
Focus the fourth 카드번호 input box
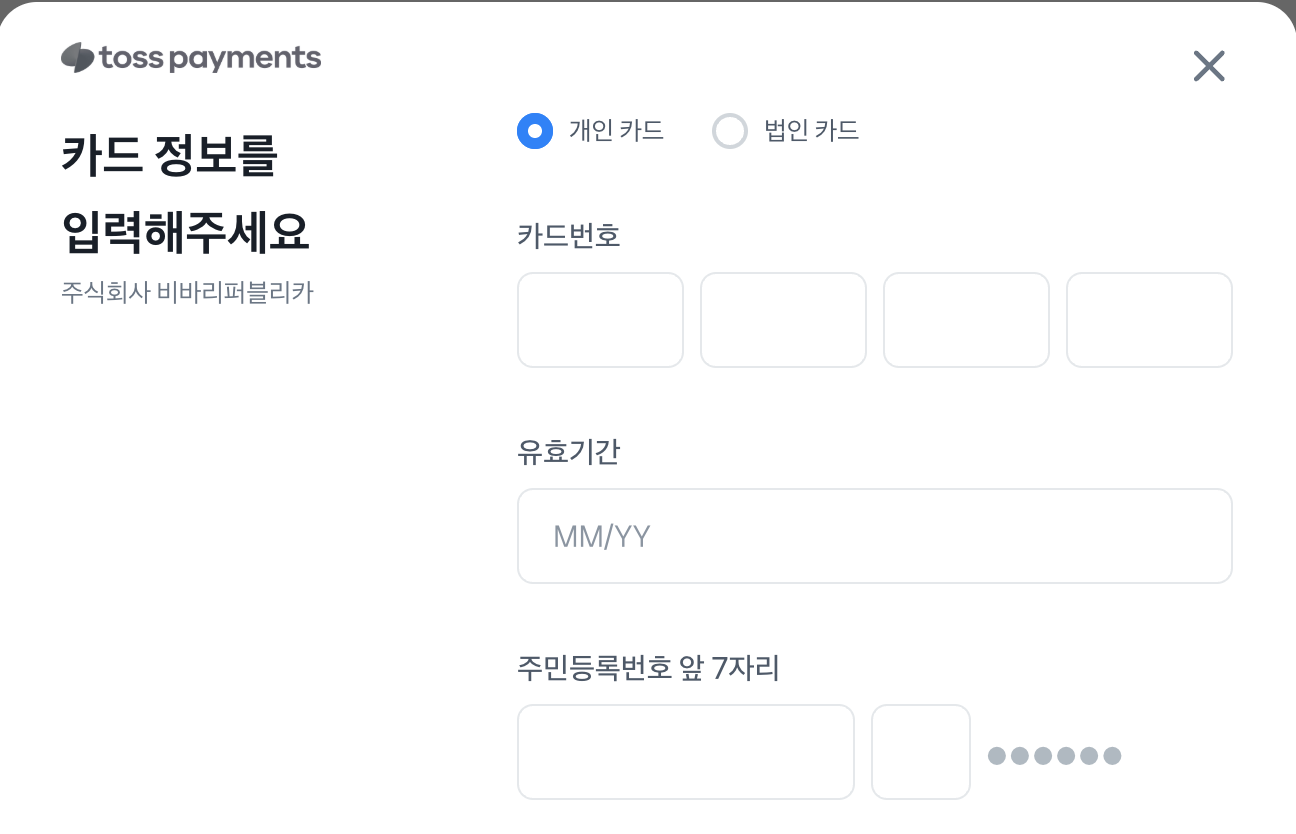[1149, 320]
